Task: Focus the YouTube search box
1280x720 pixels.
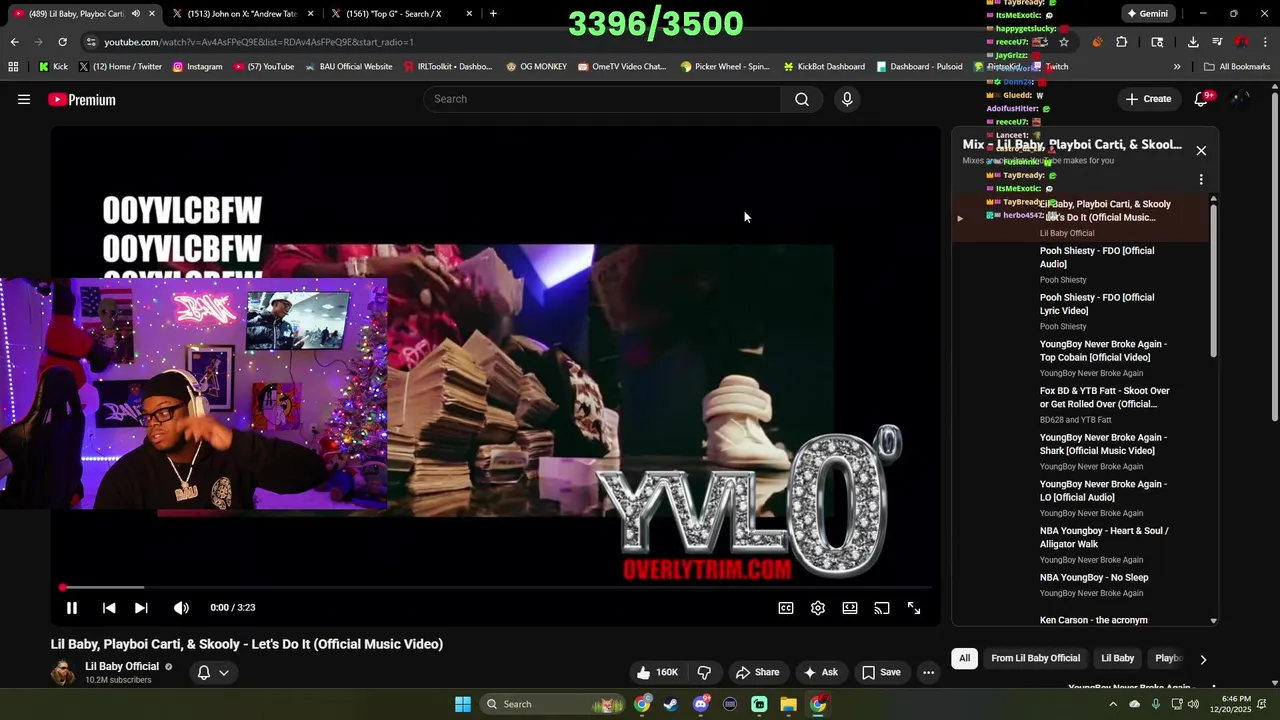Action: click(602, 99)
